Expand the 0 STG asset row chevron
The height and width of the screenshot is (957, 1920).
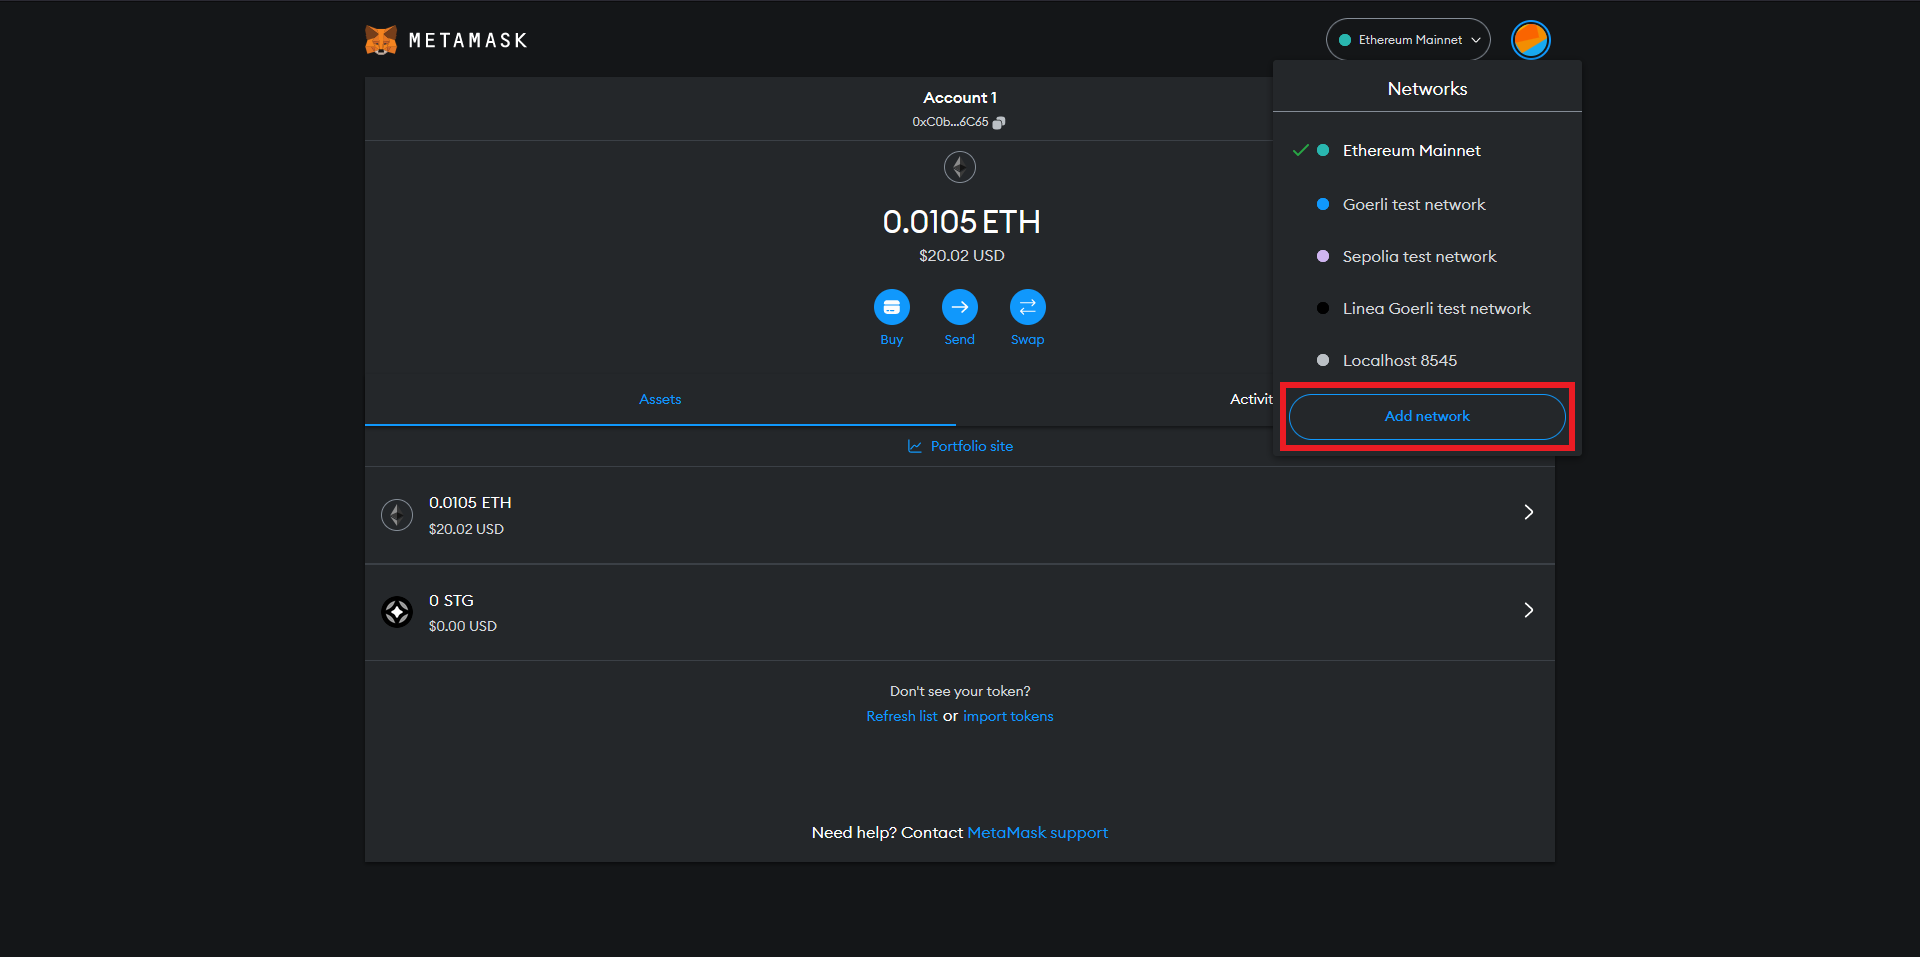pyautogui.click(x=1528, y=610)
